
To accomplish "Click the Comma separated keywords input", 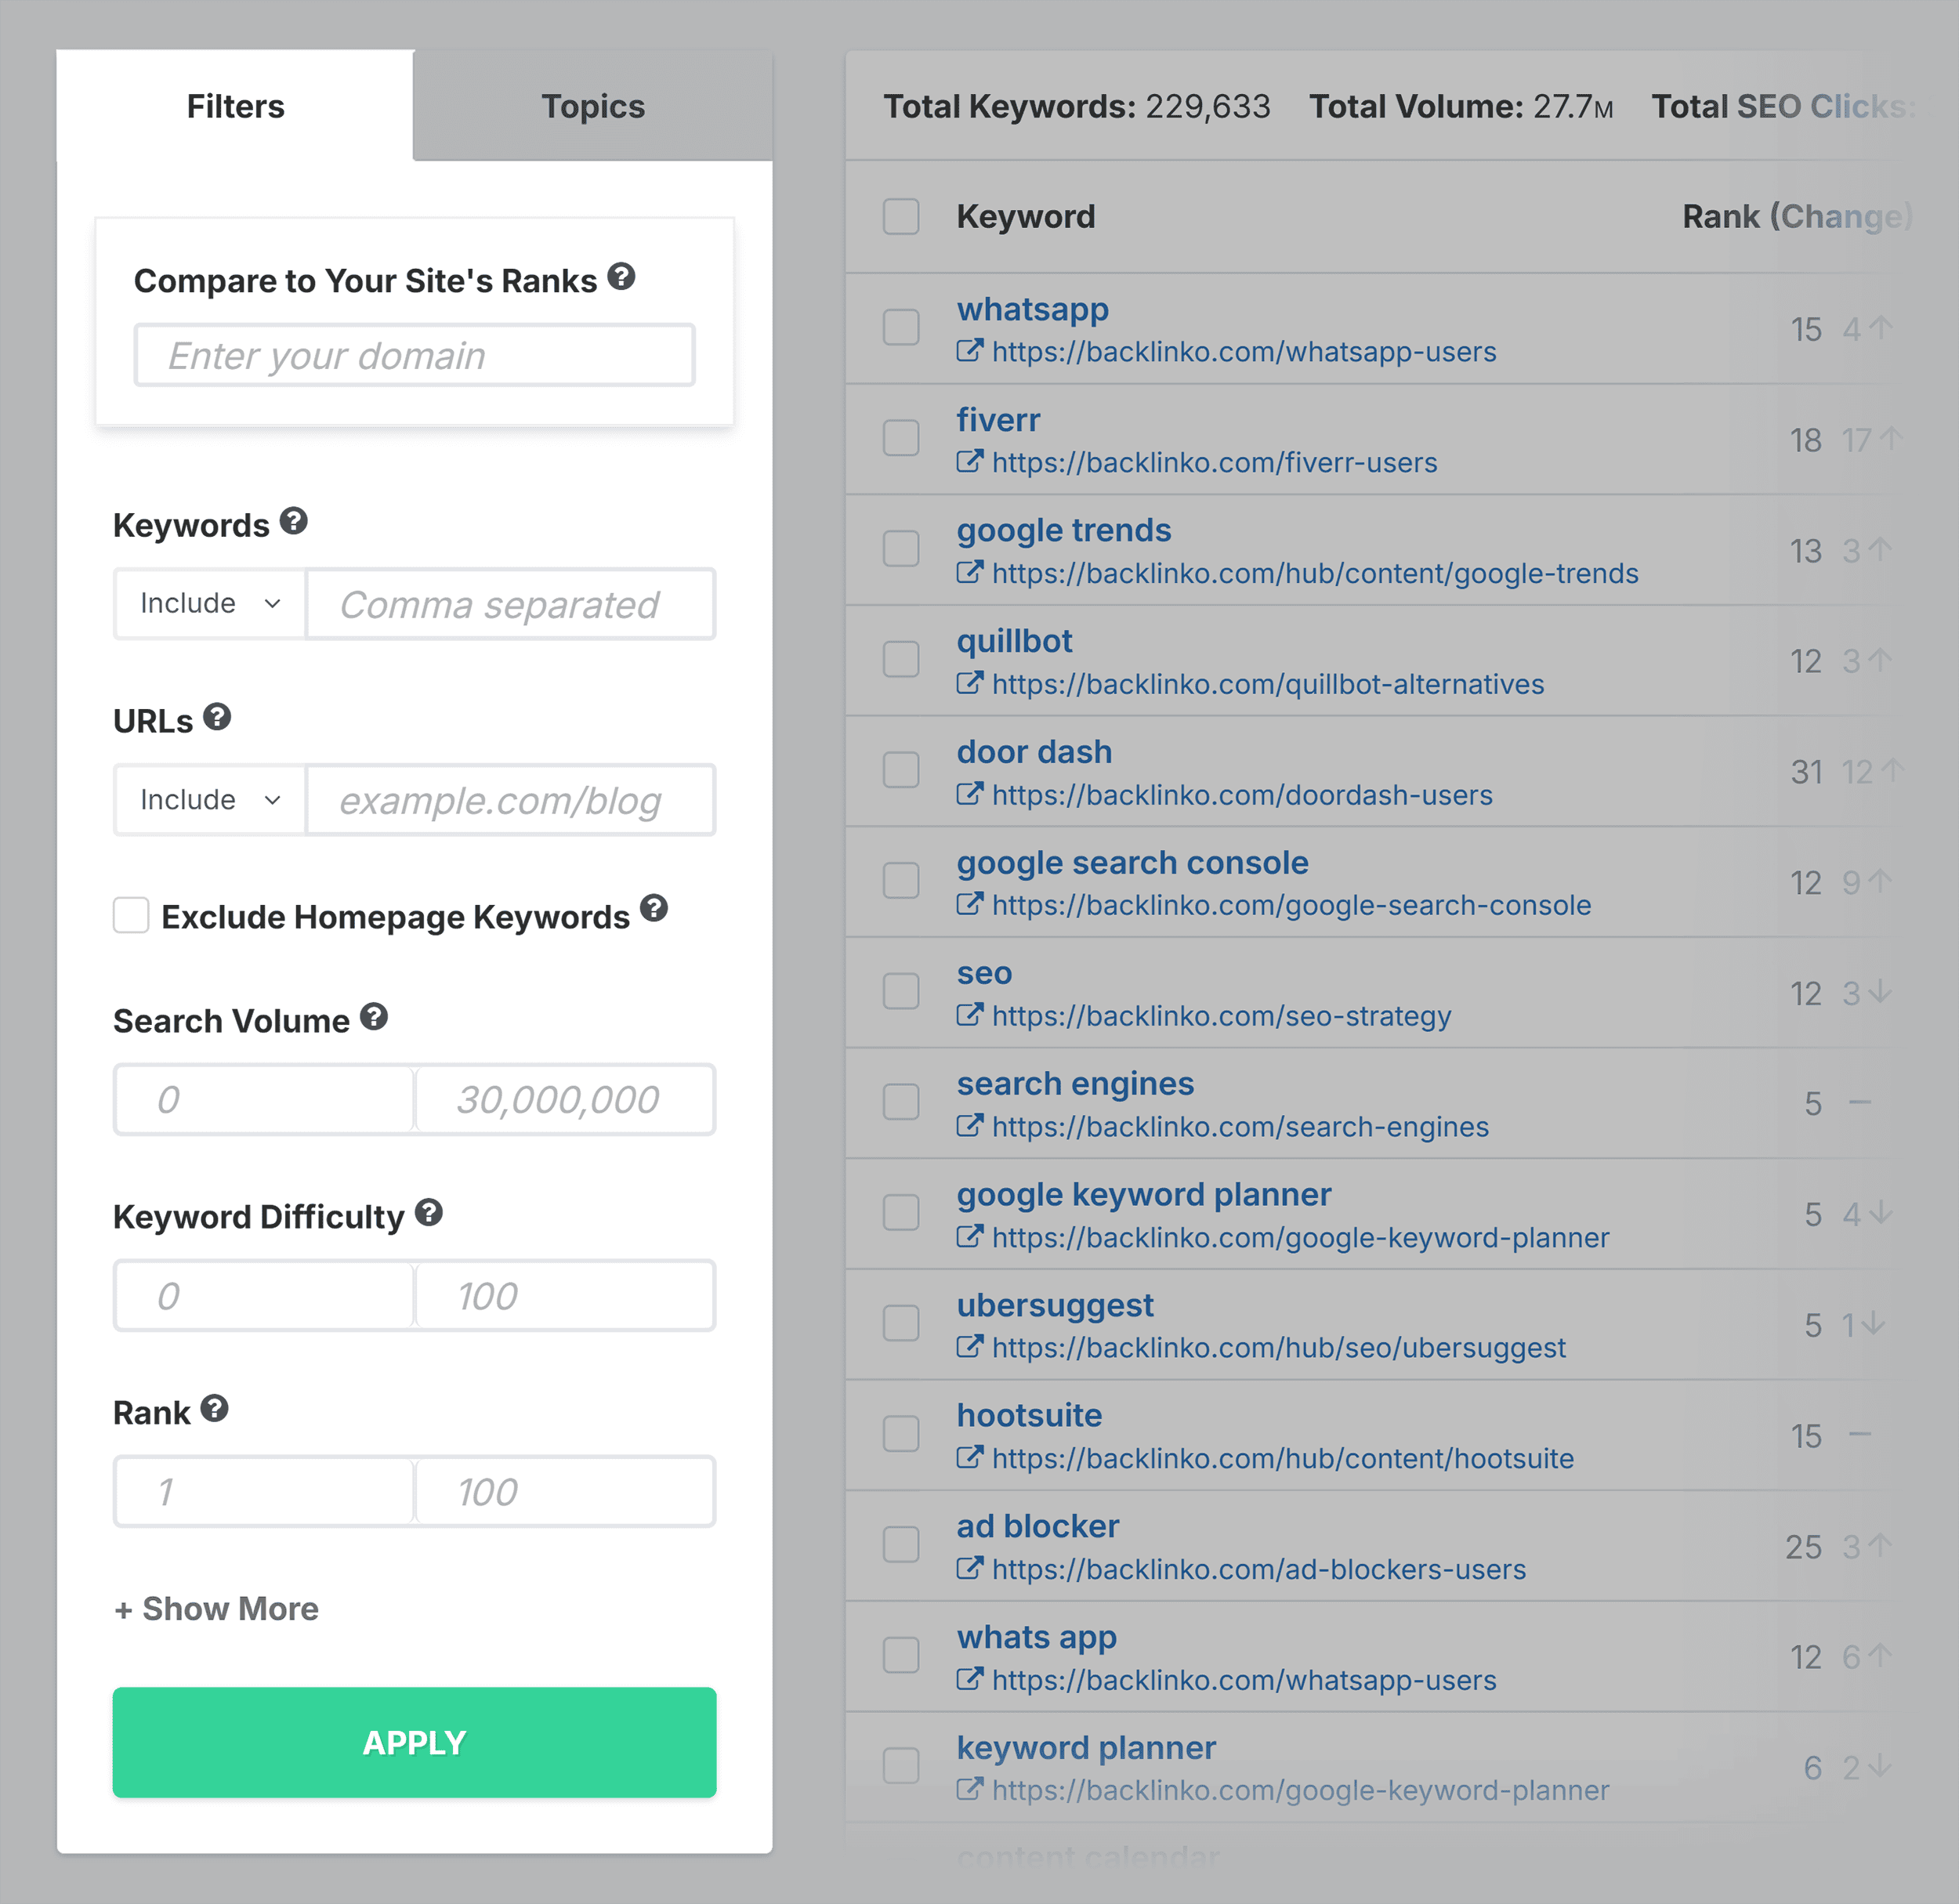I will [x=511, y=604].
